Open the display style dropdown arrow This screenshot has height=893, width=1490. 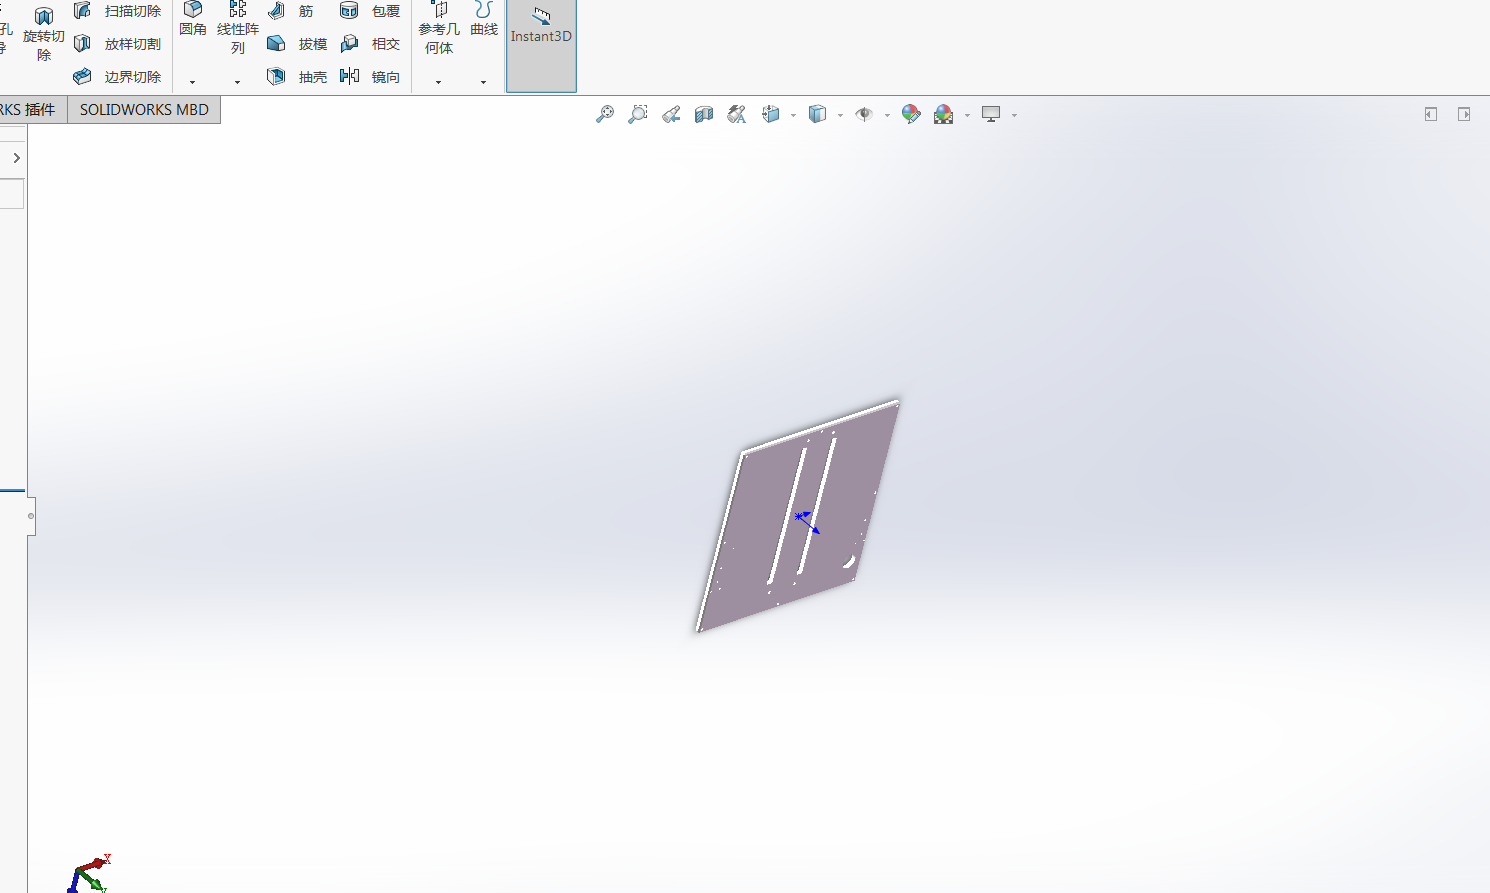point(840,115)
